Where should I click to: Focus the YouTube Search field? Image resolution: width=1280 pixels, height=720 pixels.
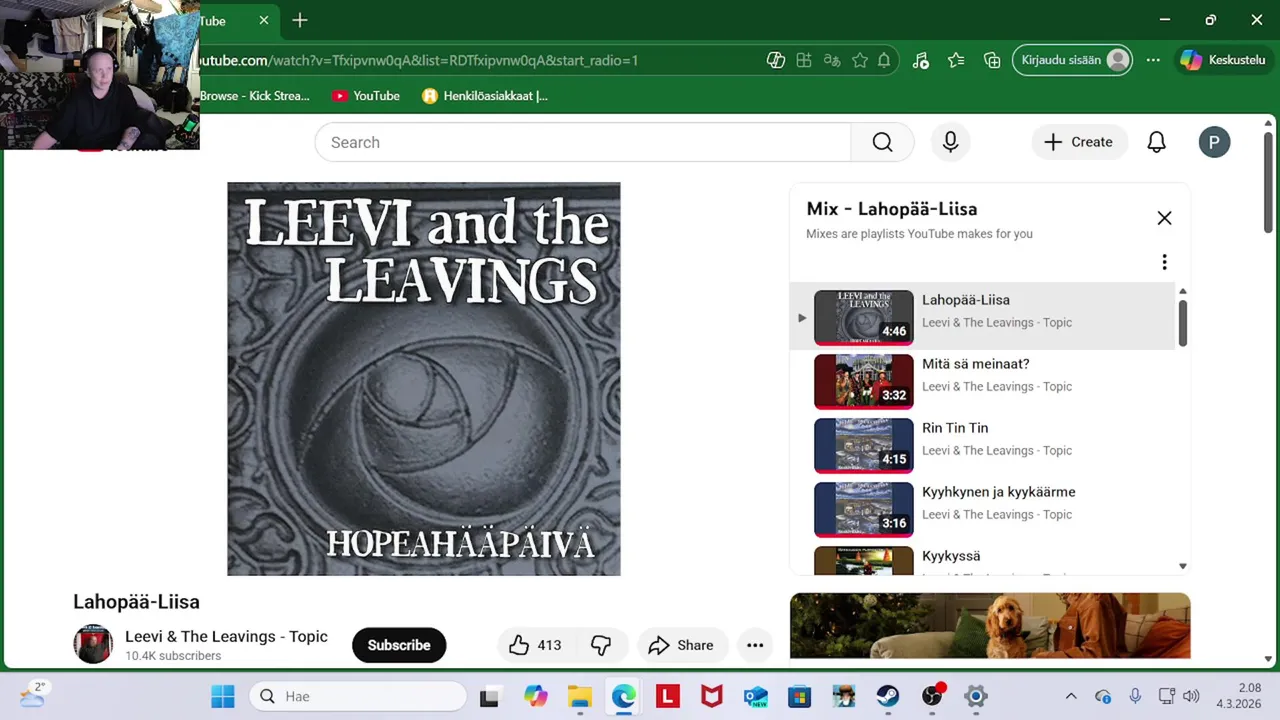click(x=583, y=142)
